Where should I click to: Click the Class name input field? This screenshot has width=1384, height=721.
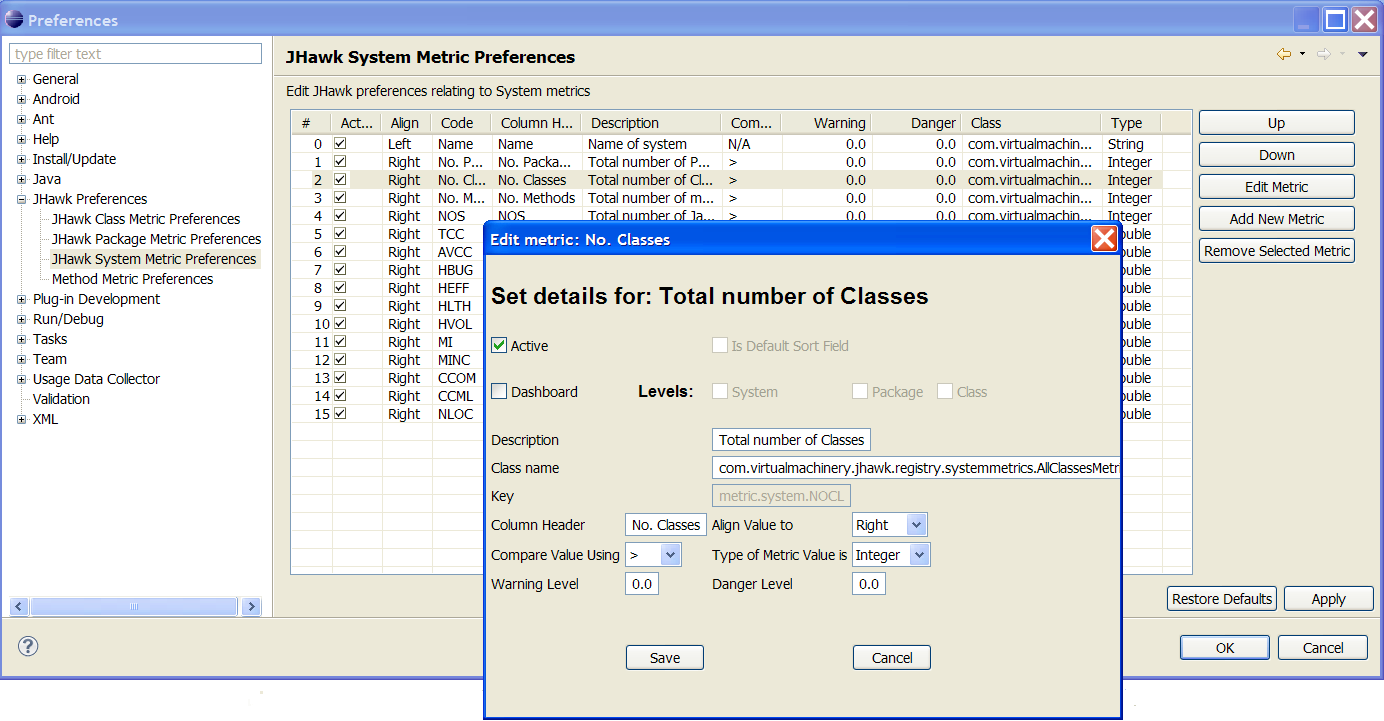coord(916,468)
